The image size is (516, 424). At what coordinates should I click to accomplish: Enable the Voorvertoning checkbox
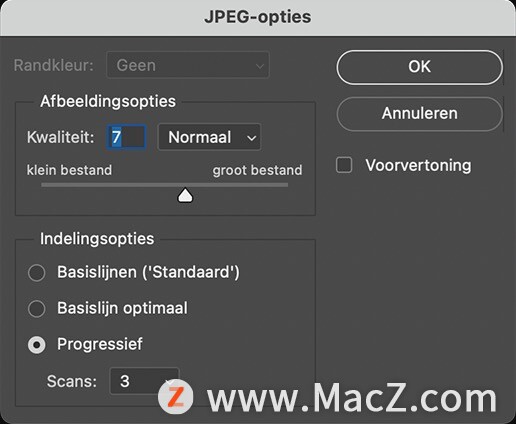(x=344, y=165)
